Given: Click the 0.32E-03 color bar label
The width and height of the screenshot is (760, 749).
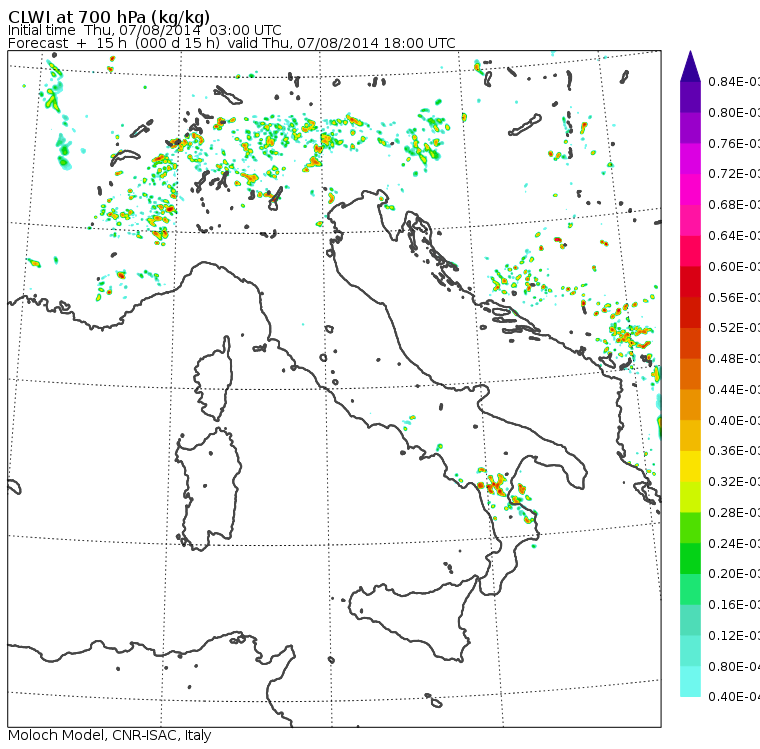Looking at the screenshot, I should pyautogui.click(x=734, y=482).
